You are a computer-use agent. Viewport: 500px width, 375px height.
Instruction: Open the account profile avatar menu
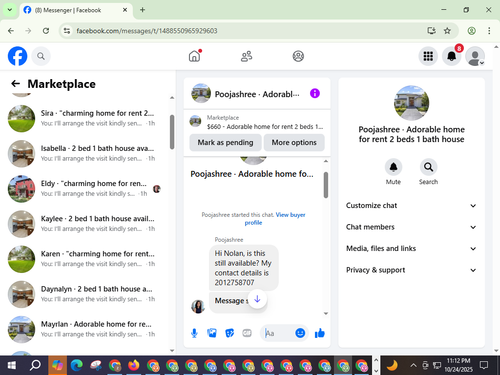coord(475,56)
